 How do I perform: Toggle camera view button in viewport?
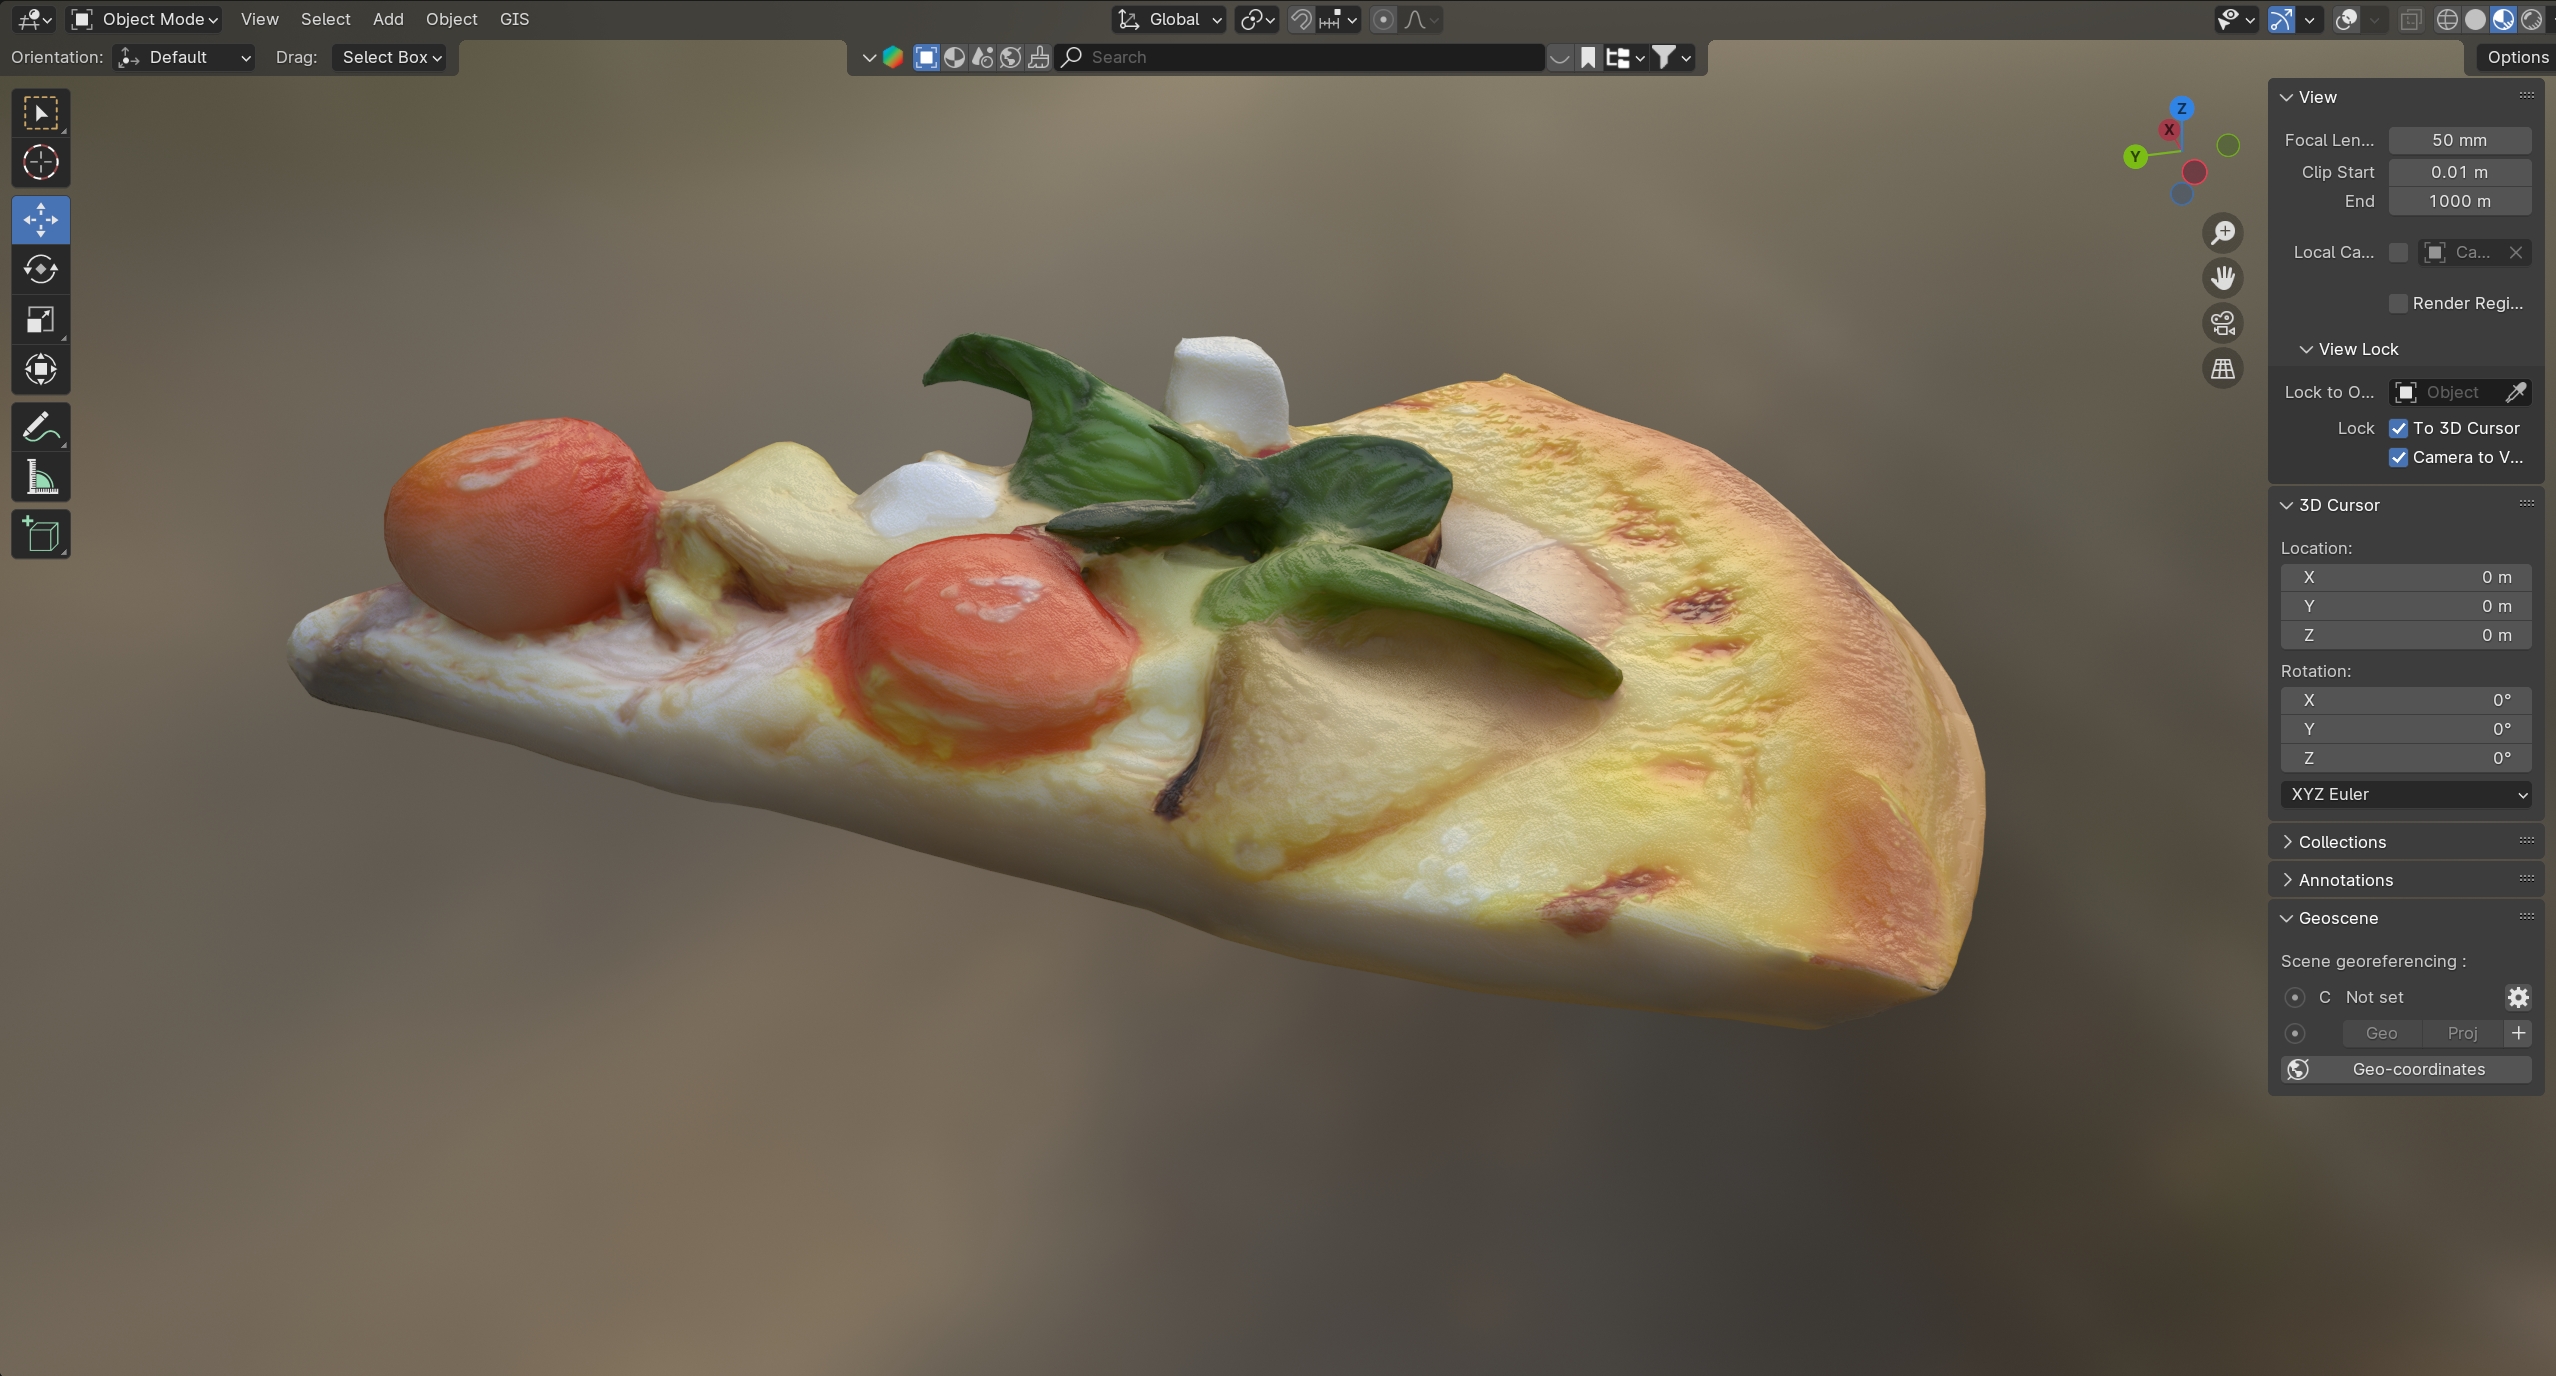pos(2222,324)
